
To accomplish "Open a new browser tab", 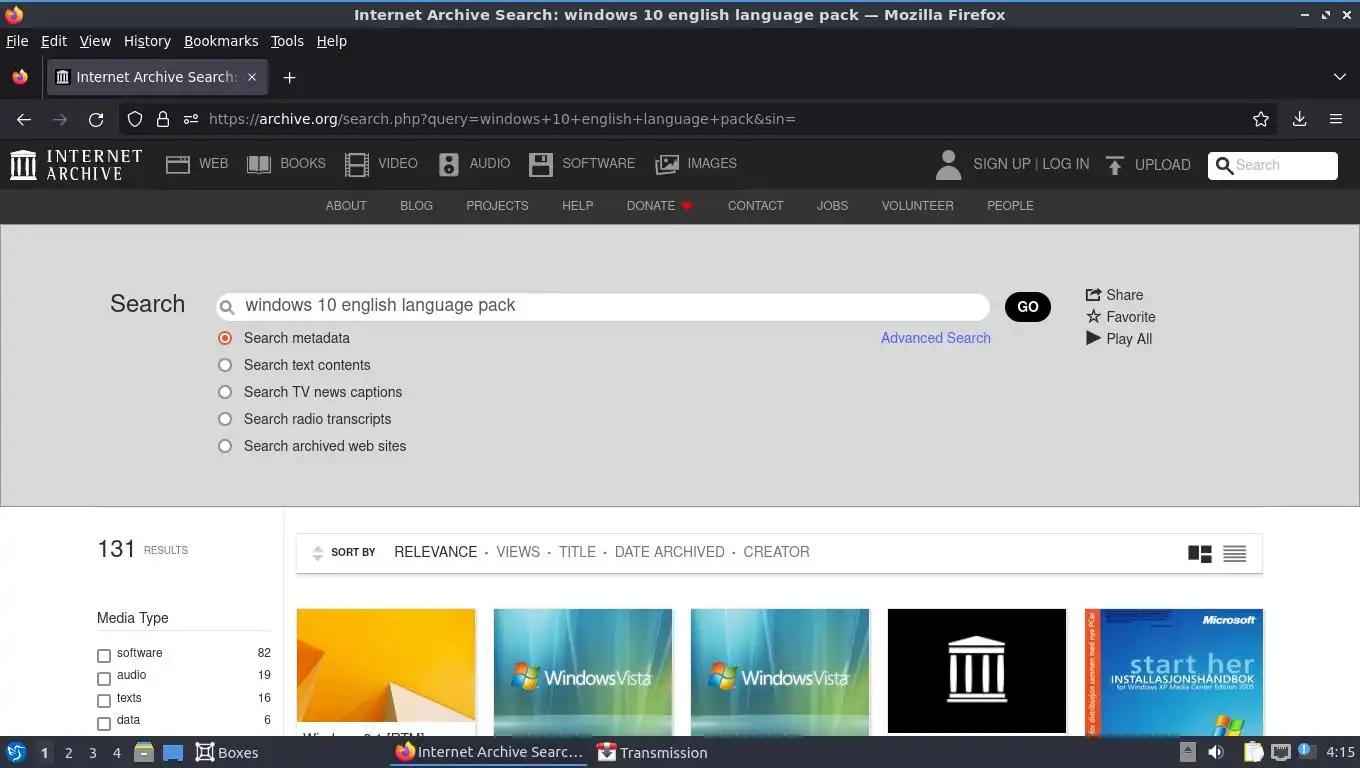I will tap(289, 77).
